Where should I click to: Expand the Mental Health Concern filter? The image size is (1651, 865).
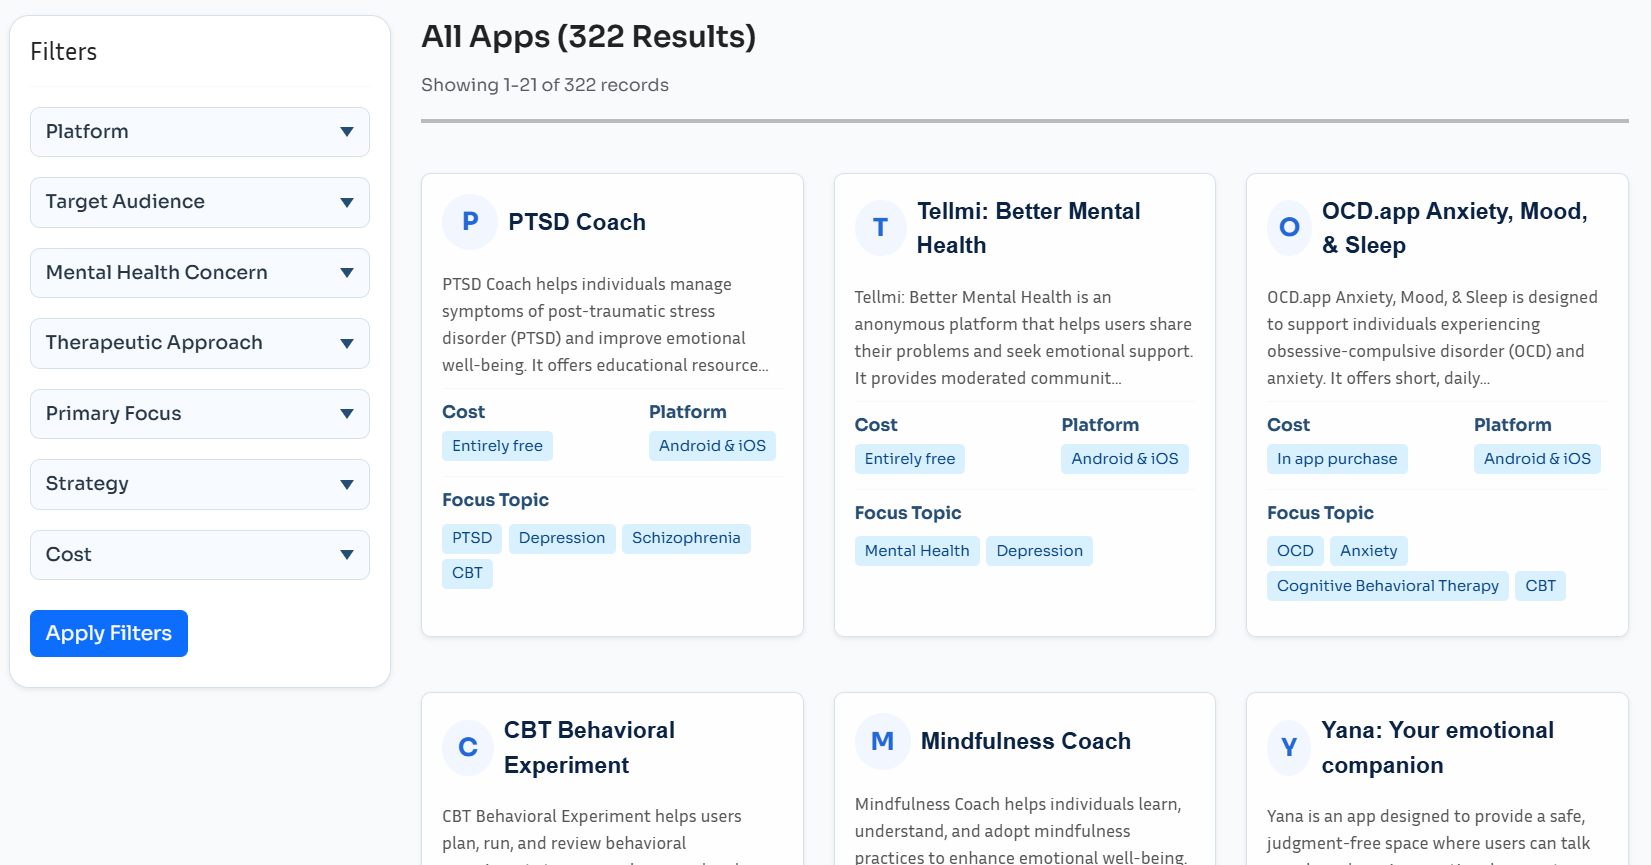coord(200,273)
